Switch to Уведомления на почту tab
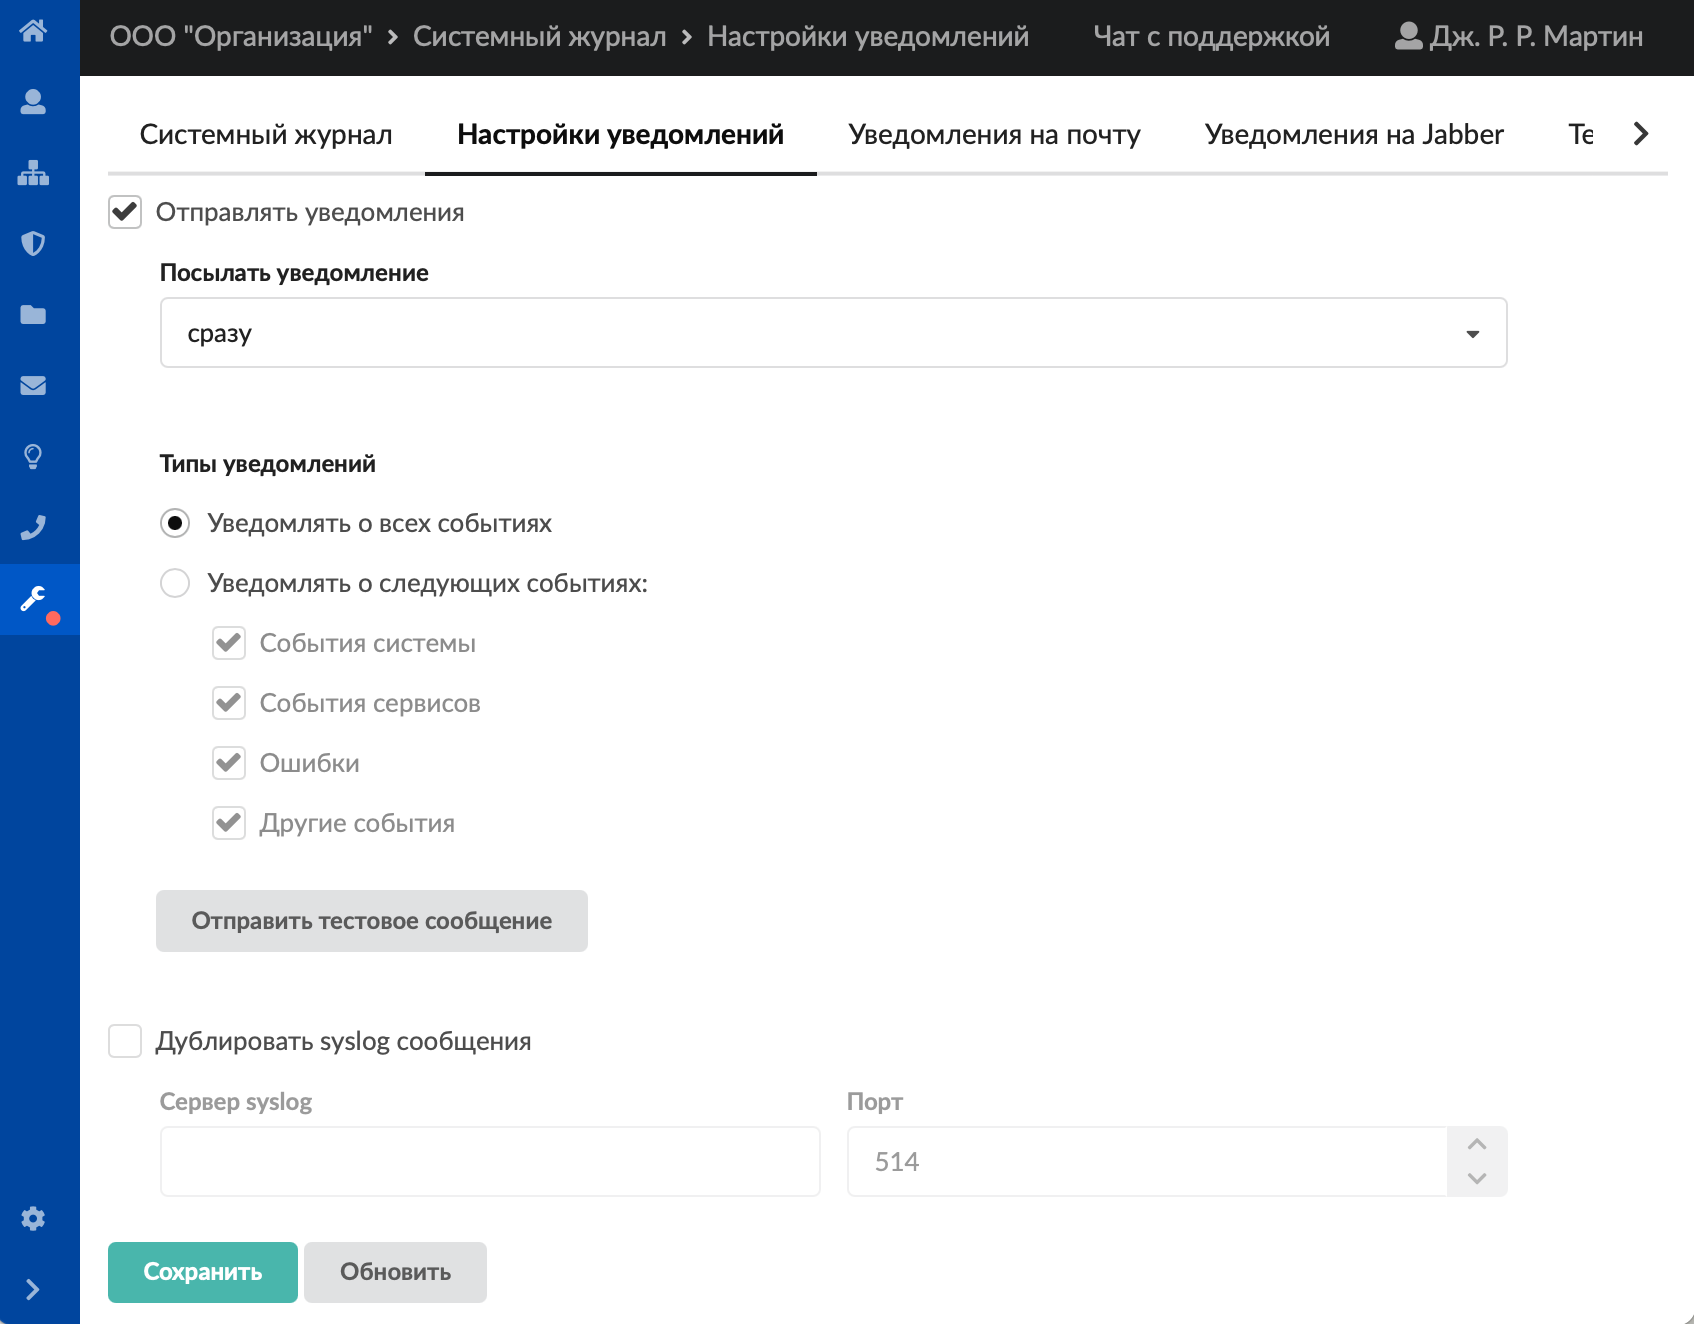 tap(994, 135)
